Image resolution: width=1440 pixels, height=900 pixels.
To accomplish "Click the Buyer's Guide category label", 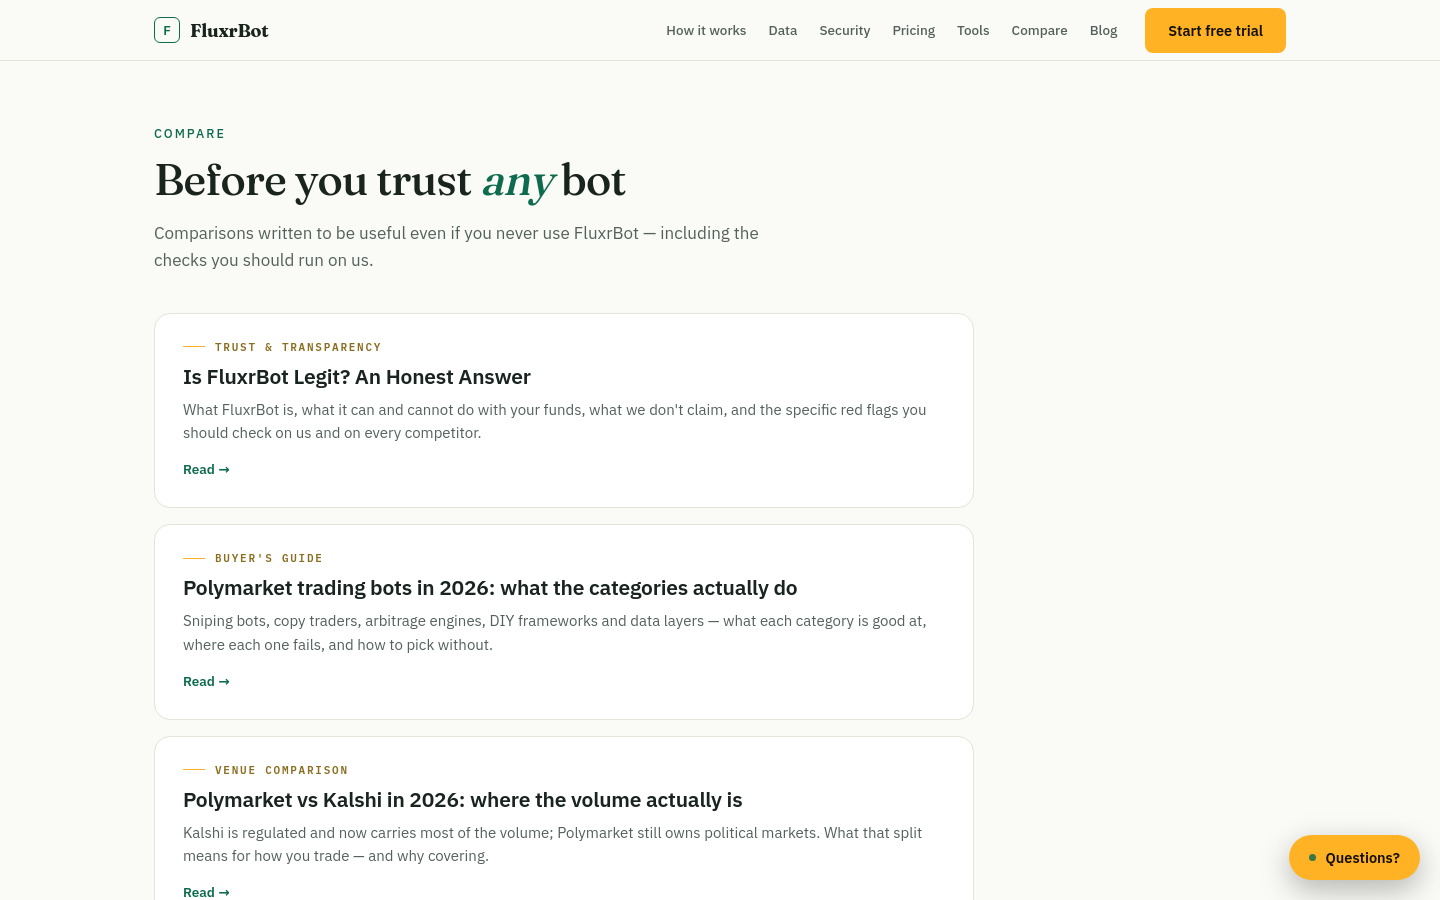I will [269, 558].
